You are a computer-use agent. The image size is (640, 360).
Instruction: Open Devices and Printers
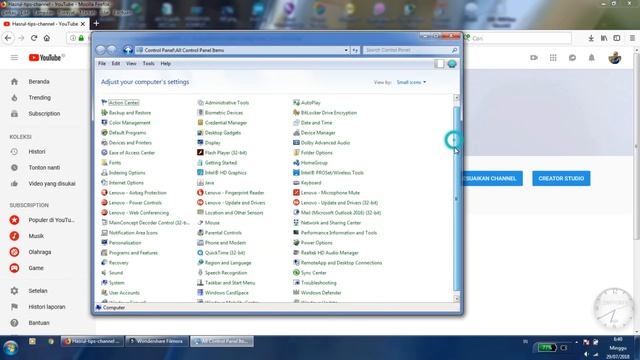pos(126,143)
